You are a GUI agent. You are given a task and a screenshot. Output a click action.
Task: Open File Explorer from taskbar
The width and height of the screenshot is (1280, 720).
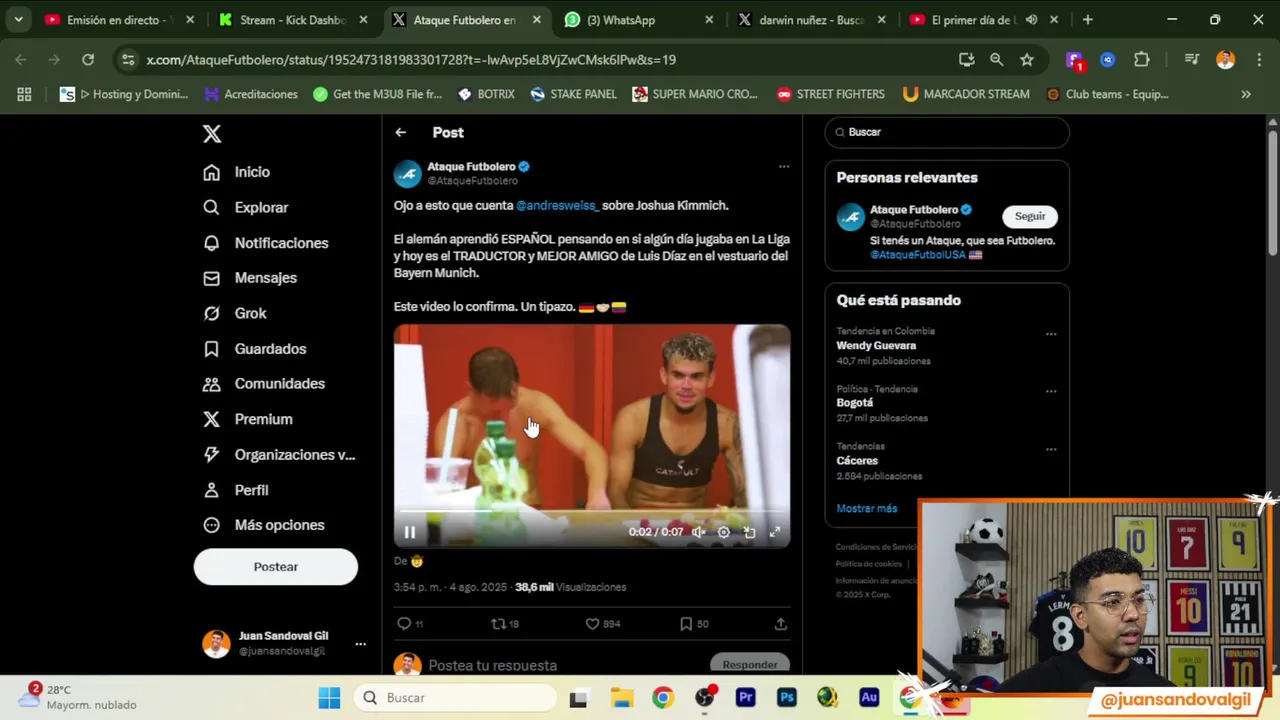click(621, 698)
